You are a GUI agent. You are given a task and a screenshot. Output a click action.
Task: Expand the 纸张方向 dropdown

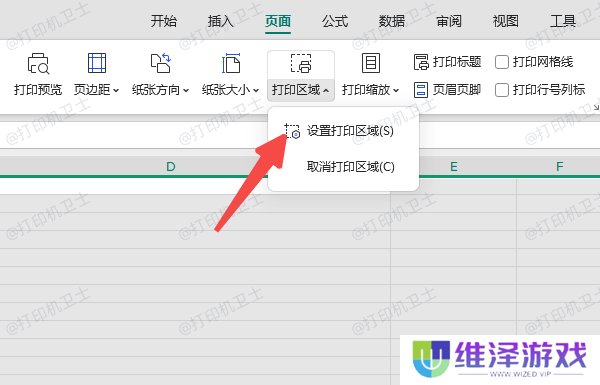[186, 91]
